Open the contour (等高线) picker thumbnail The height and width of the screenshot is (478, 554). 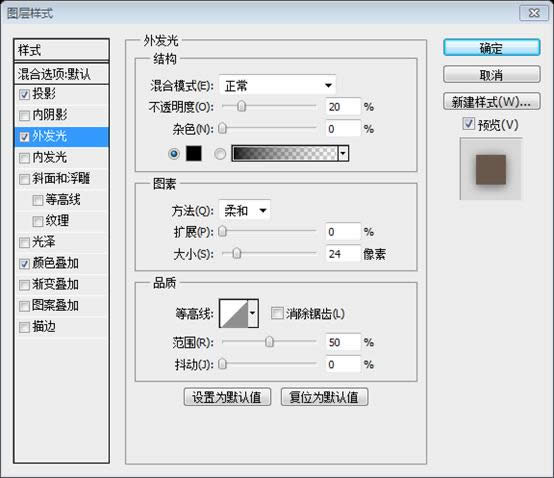[234, 313]
